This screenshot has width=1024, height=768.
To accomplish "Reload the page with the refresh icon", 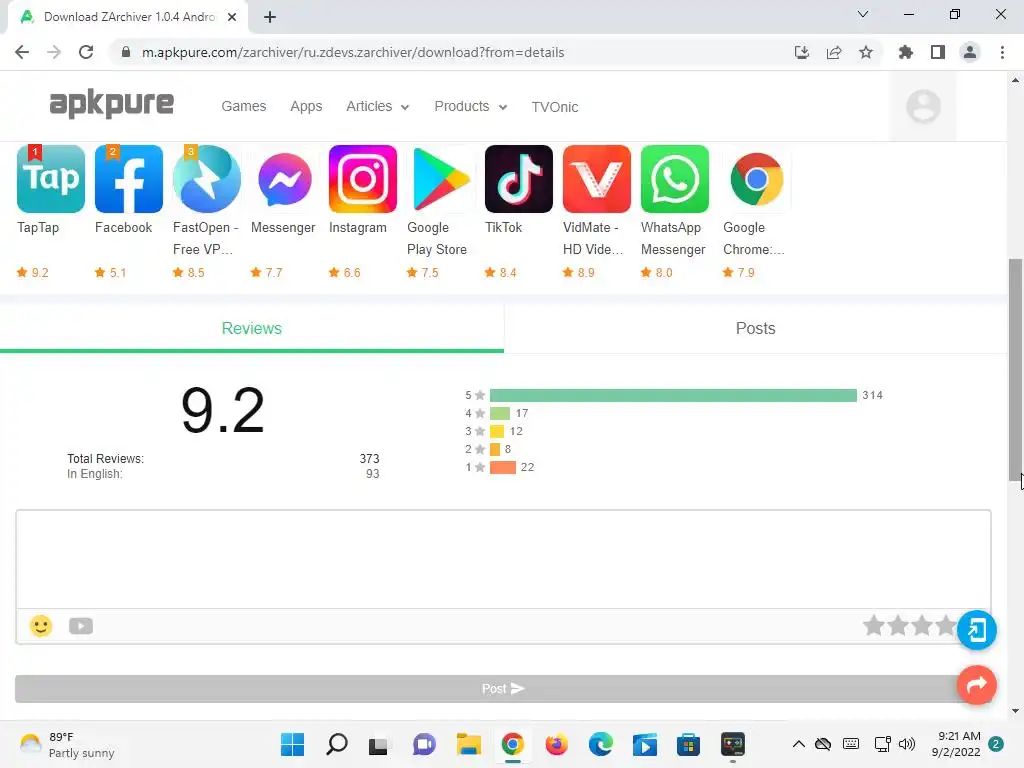I will [x=86, y=52].
